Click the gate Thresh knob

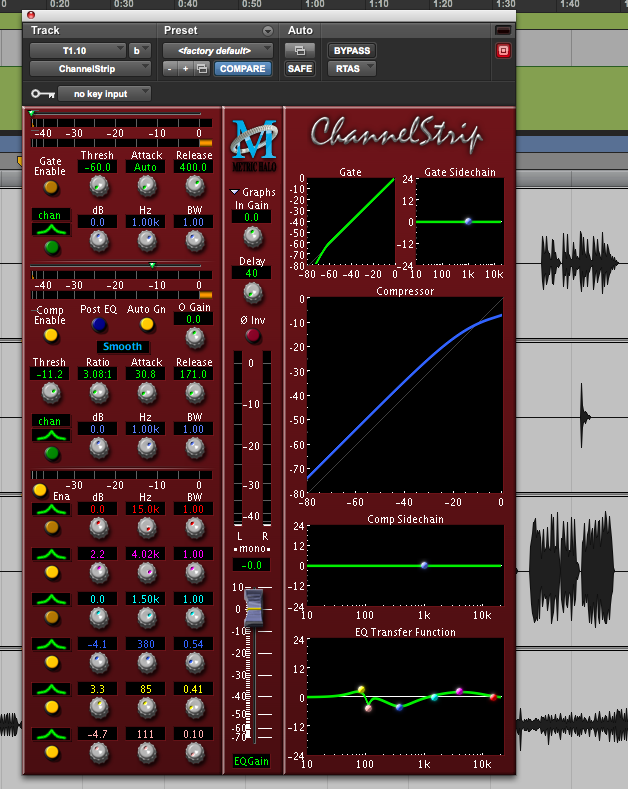point(99,187)
